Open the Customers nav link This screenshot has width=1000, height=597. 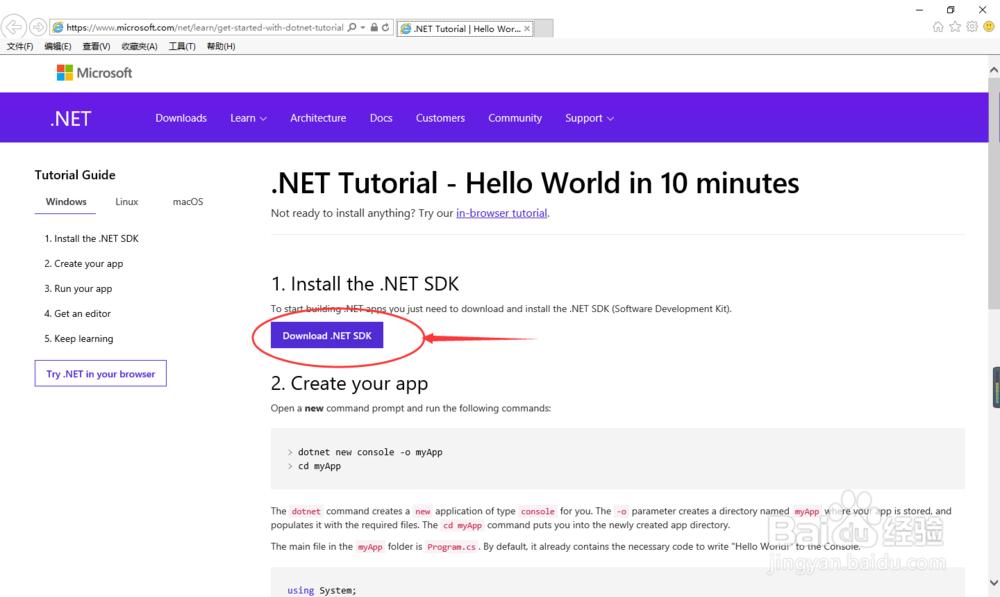tap(440, 118)
